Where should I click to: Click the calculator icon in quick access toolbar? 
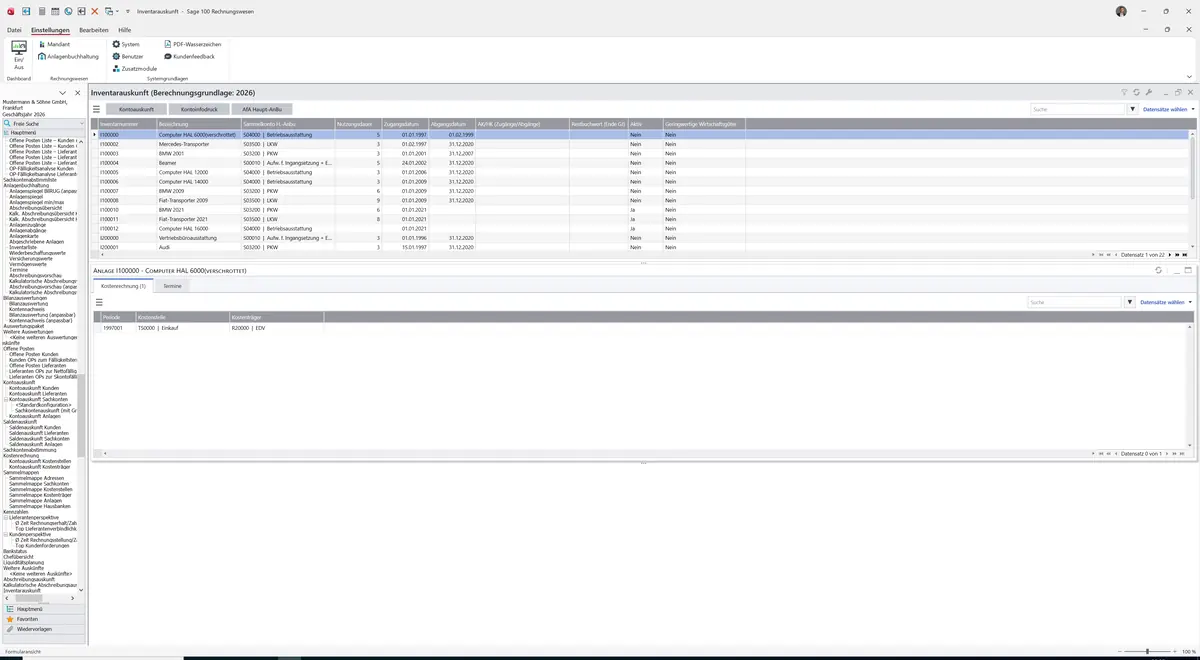41,11
